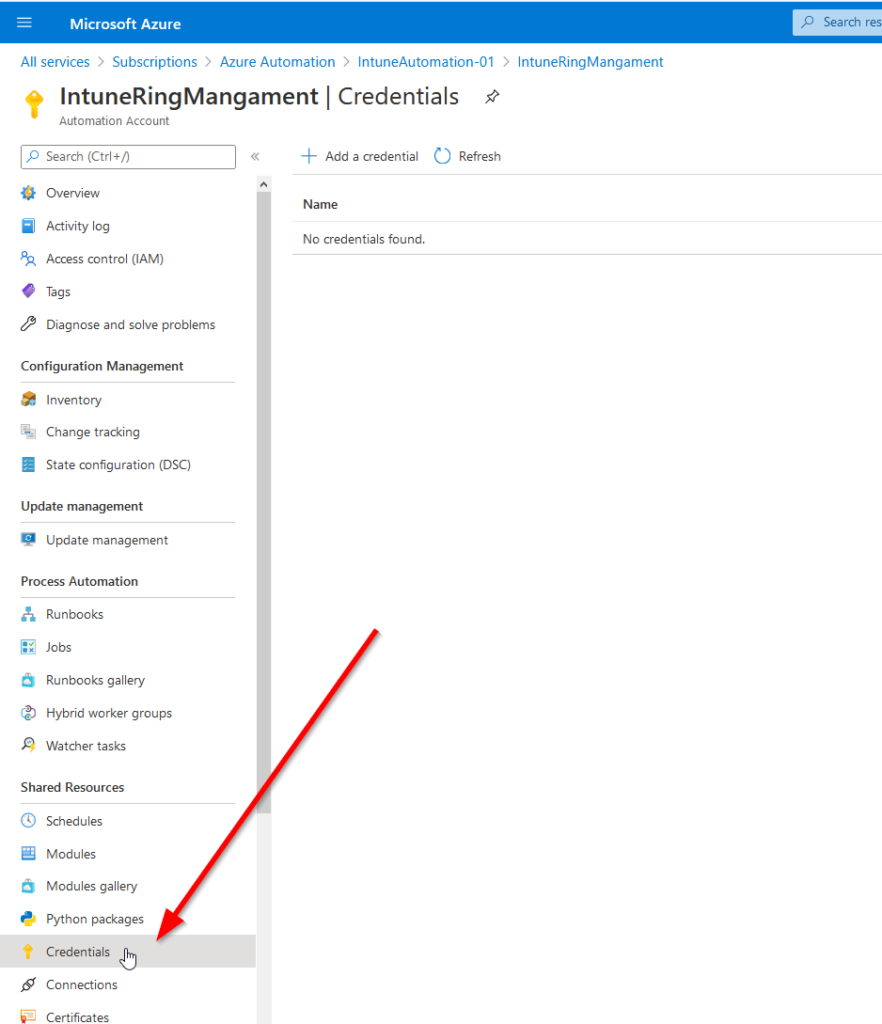
Task: Click the Change tracking icon
Action: [28, 432]
